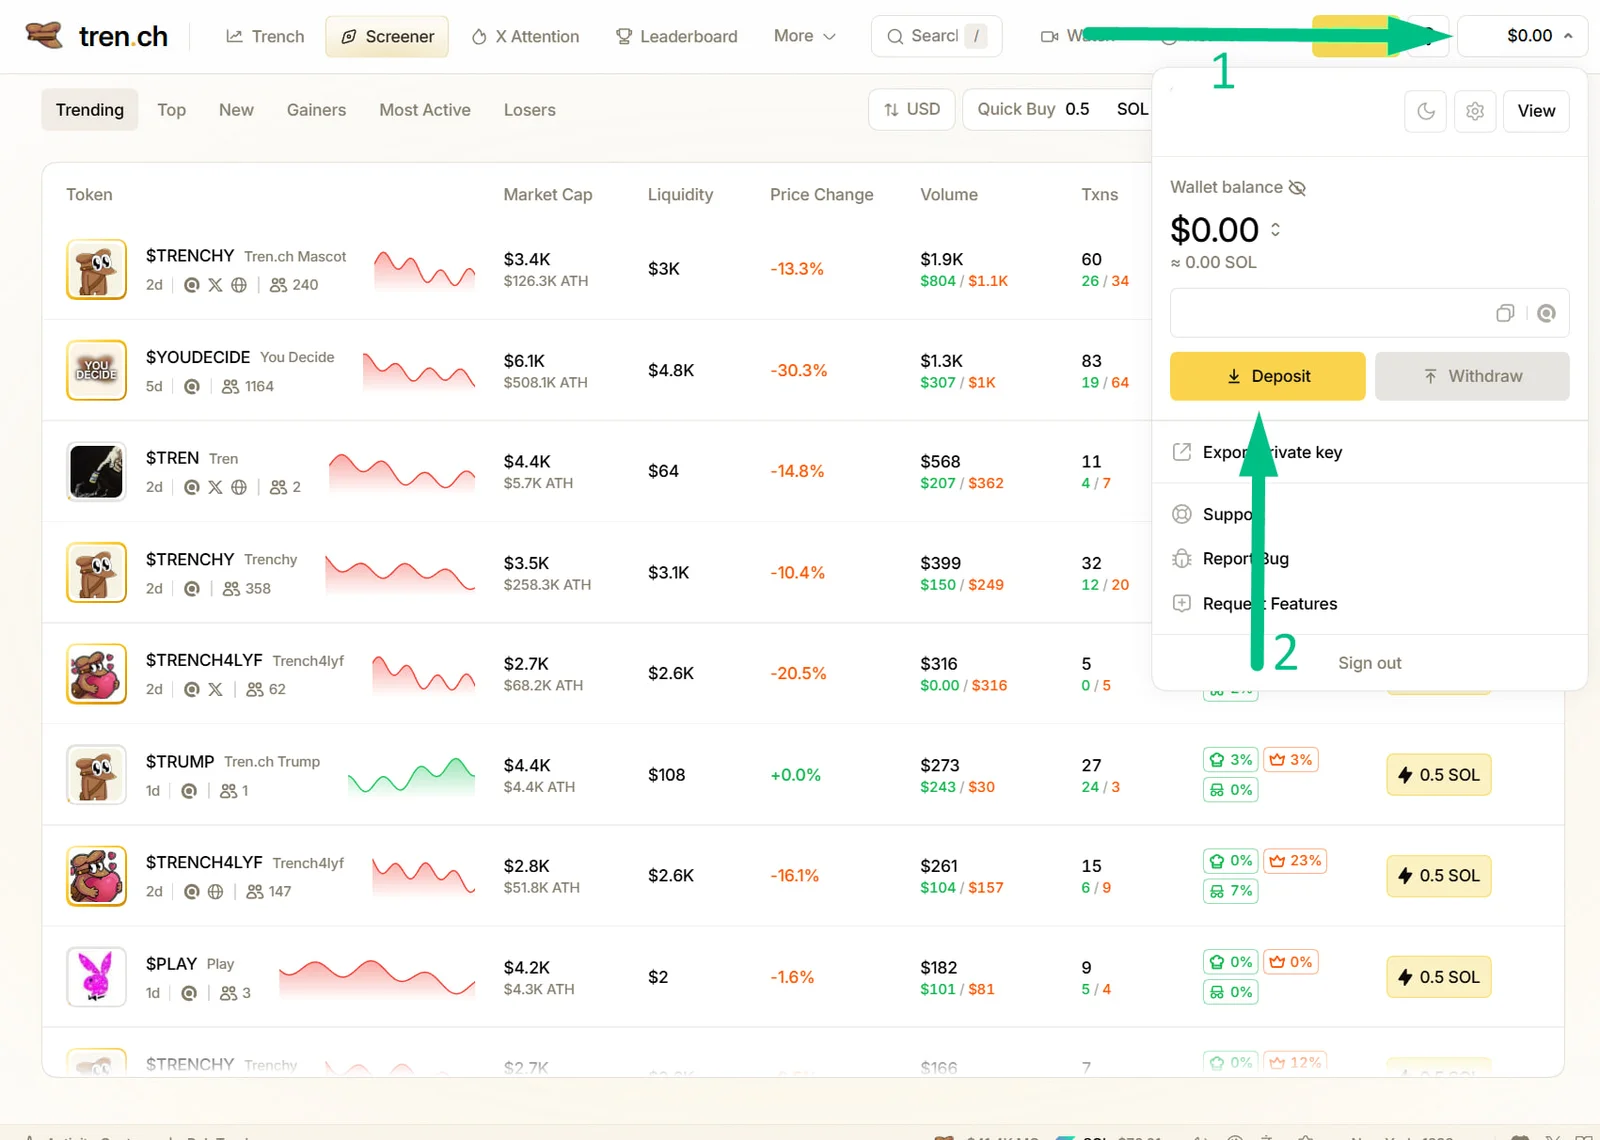Click the Deposit button
This screenshot has width=1600, height=1140.
pos(1267,376)
